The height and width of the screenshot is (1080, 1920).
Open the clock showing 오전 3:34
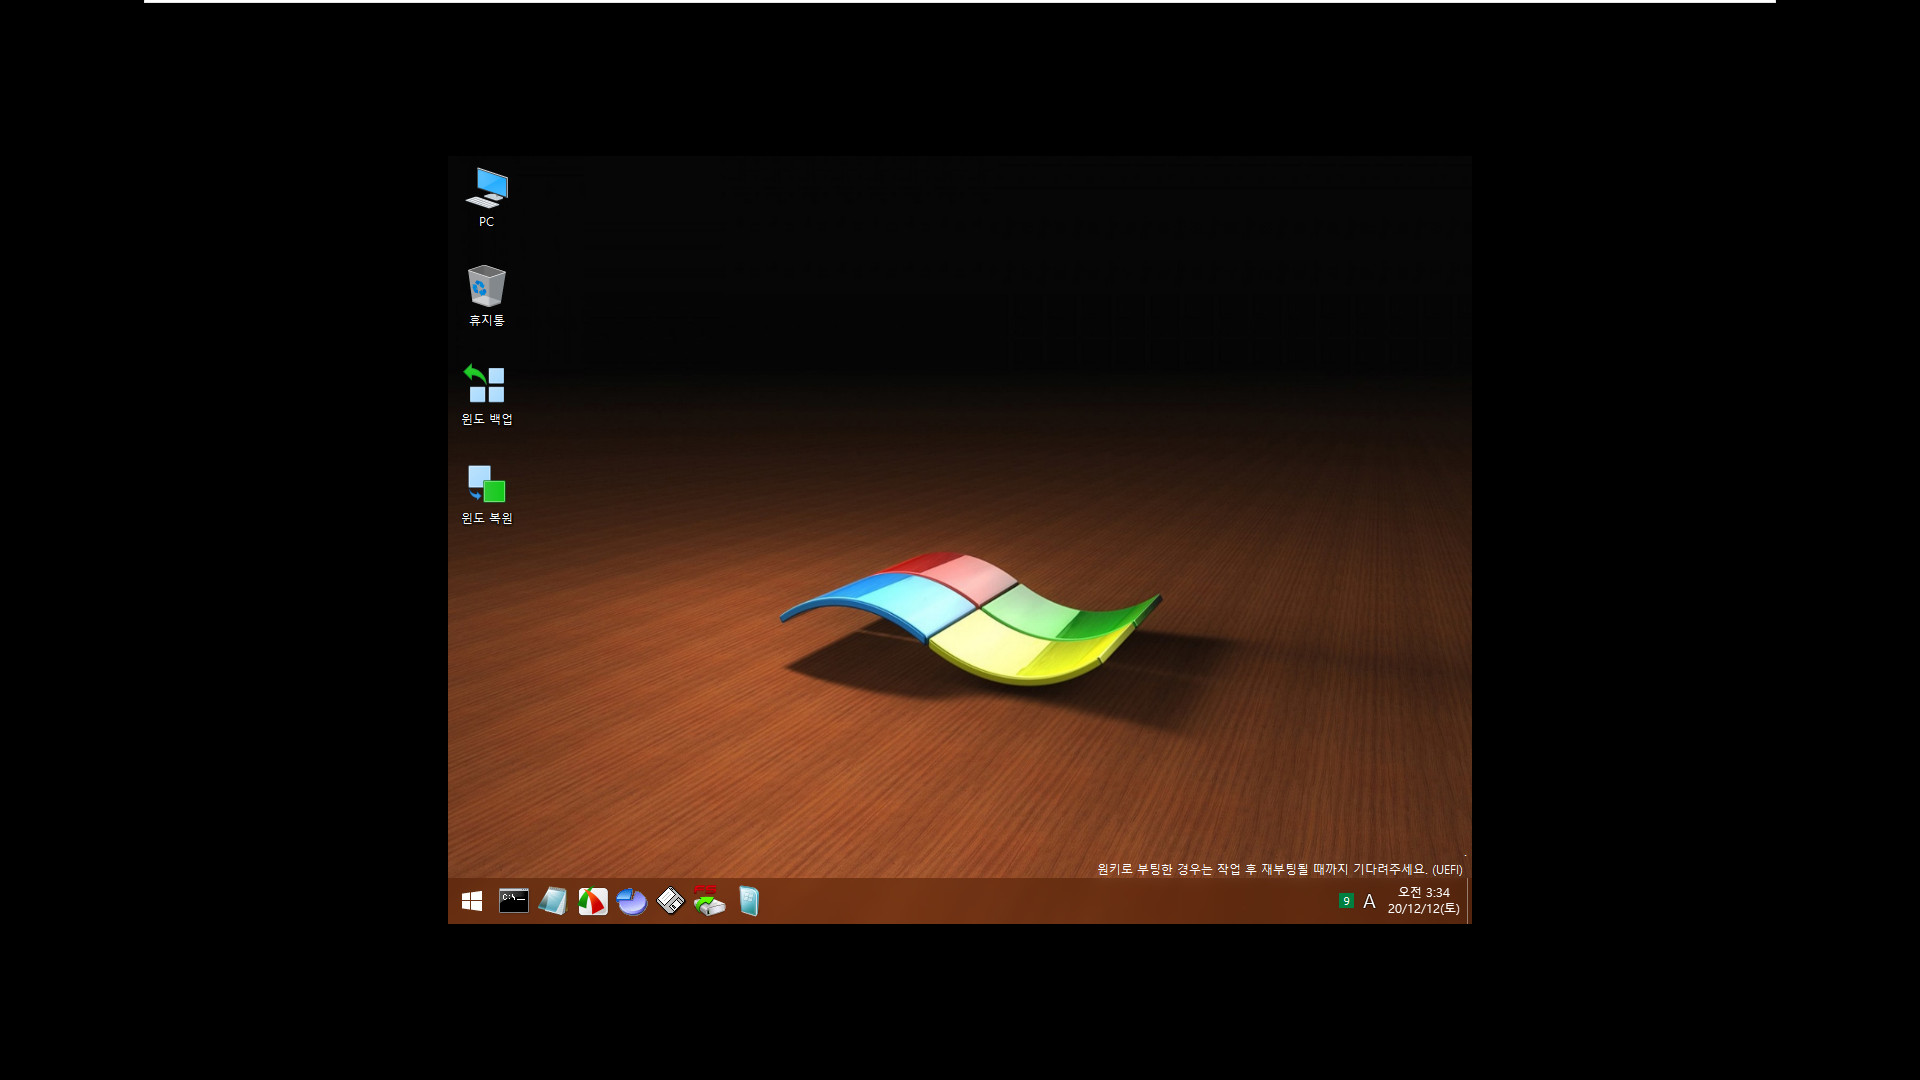[1423, 901]
